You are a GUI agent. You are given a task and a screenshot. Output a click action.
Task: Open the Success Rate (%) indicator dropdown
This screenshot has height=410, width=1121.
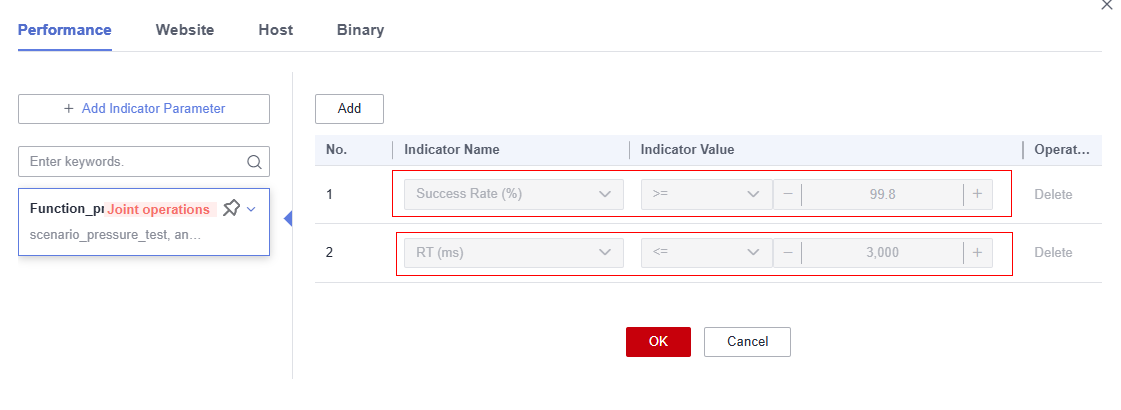pyautogui.click(x=513, y=194)
